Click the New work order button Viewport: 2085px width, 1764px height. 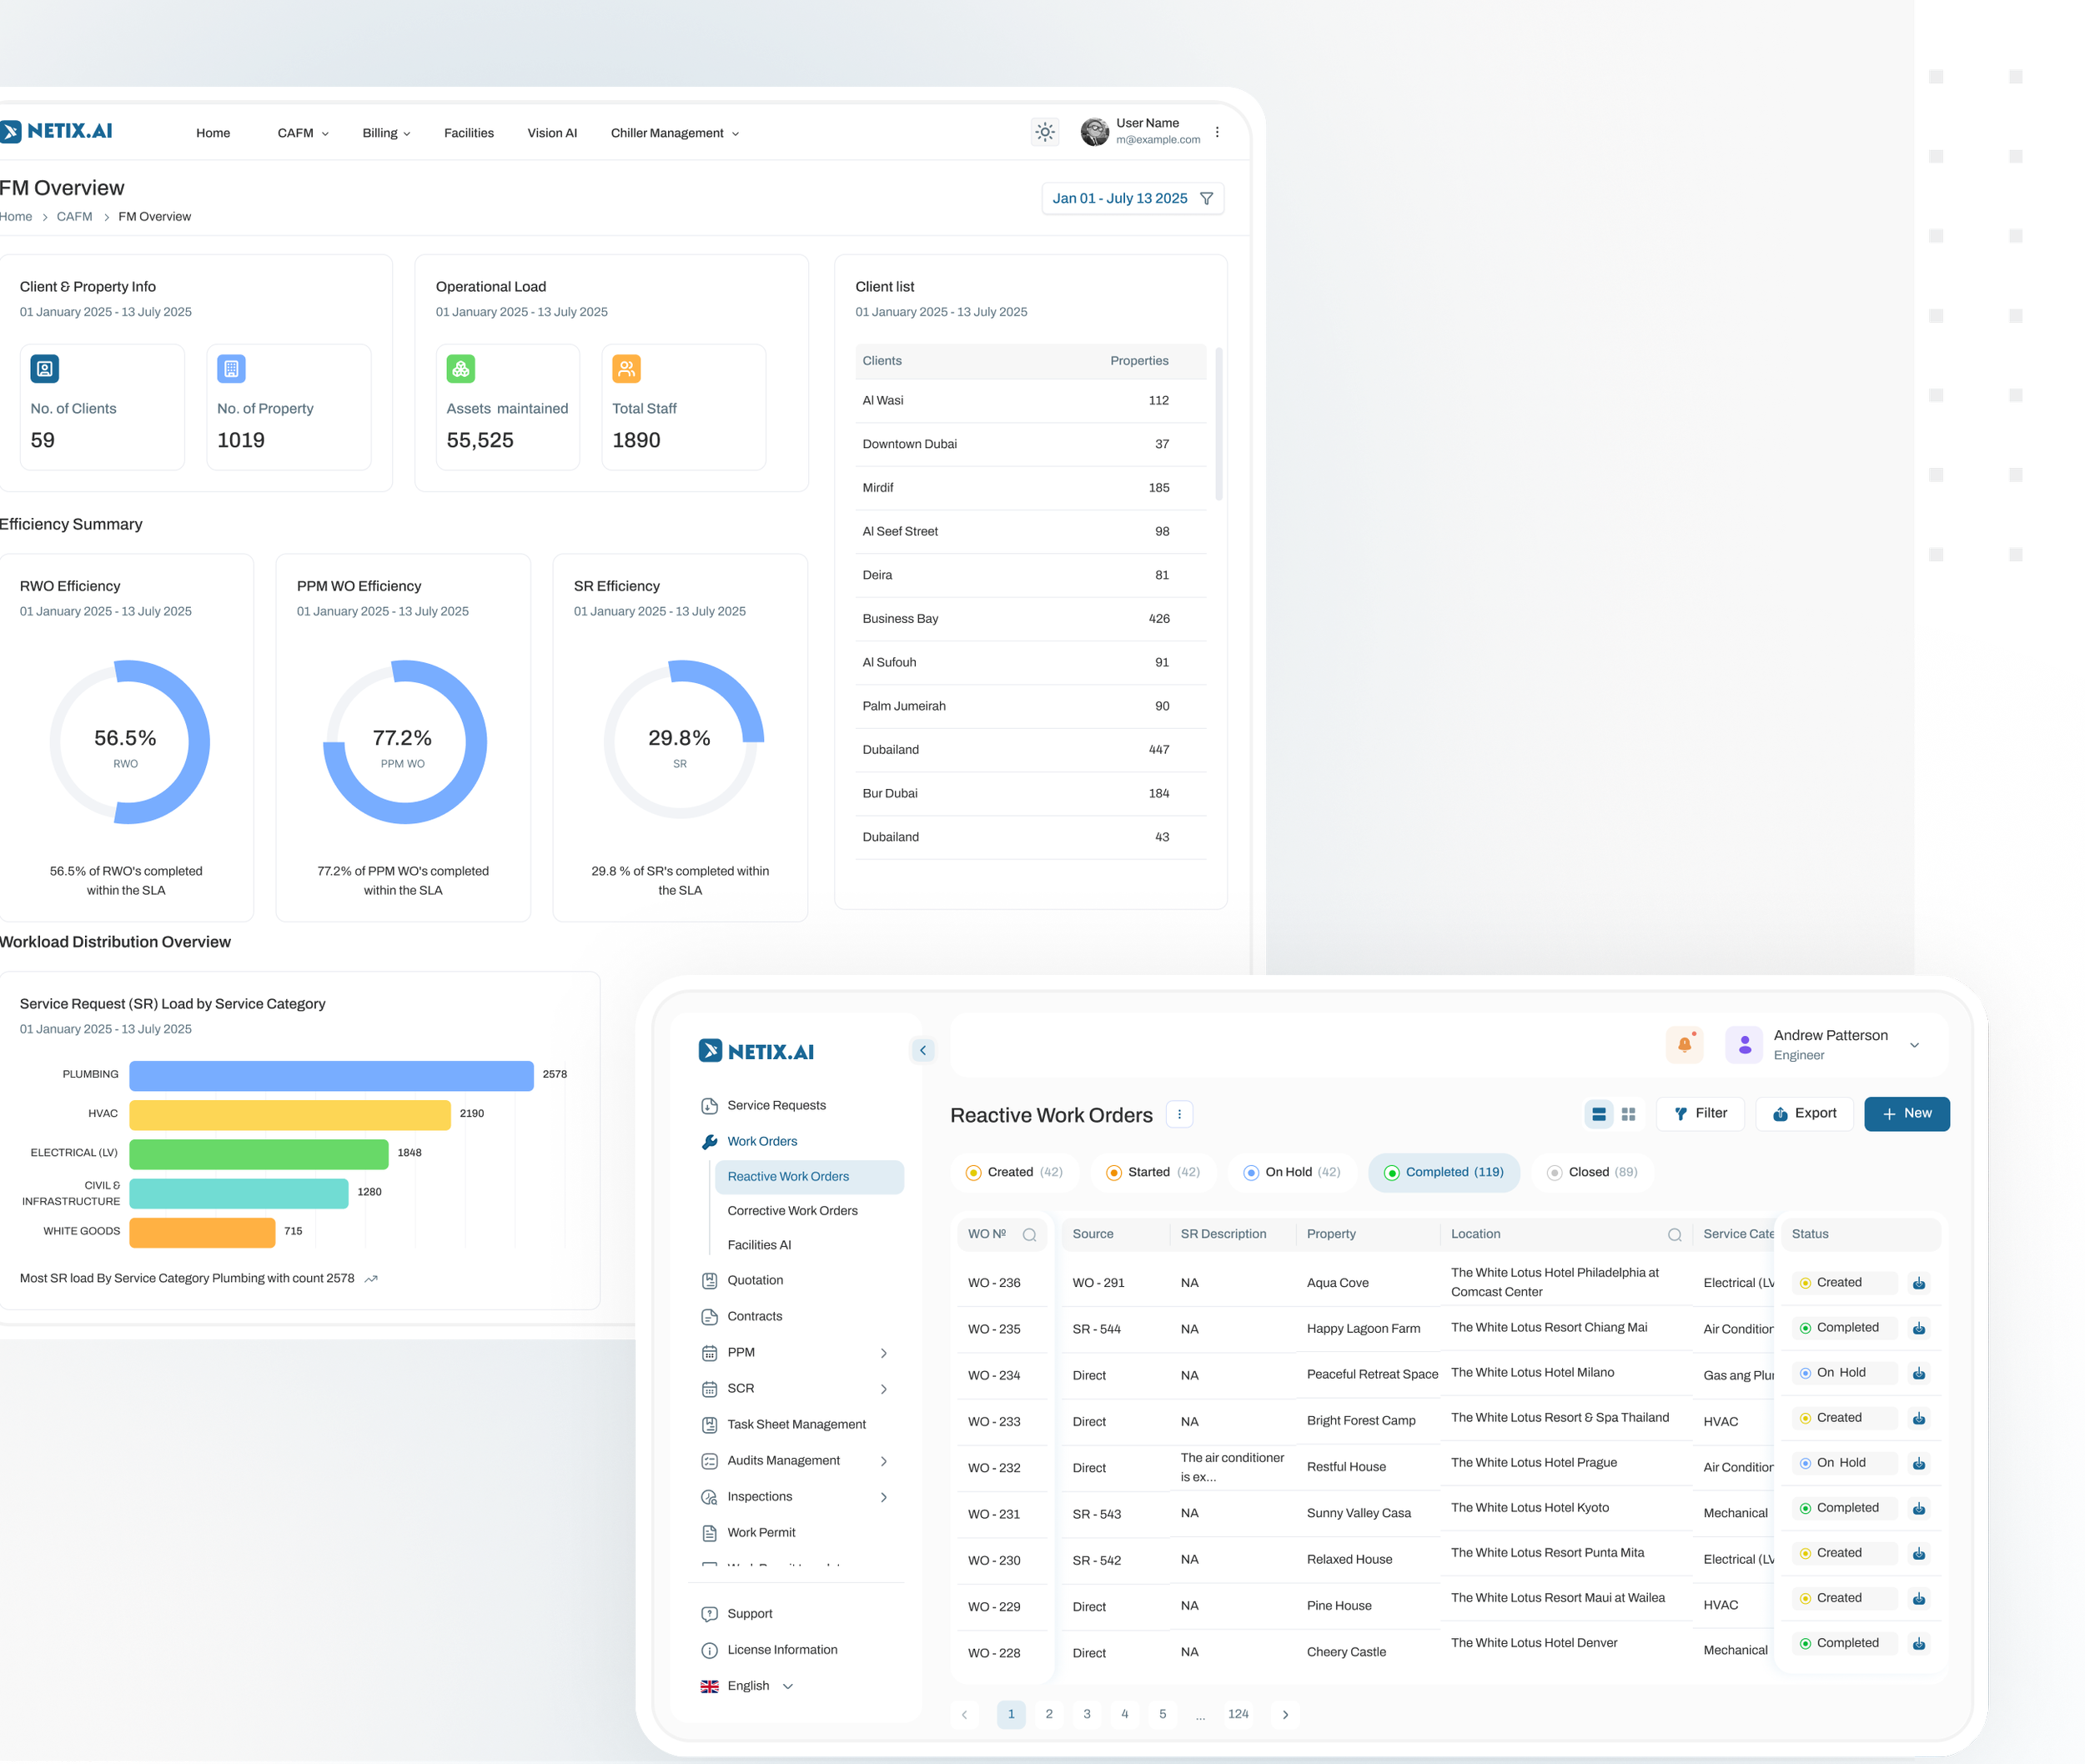(1906, 1114)
